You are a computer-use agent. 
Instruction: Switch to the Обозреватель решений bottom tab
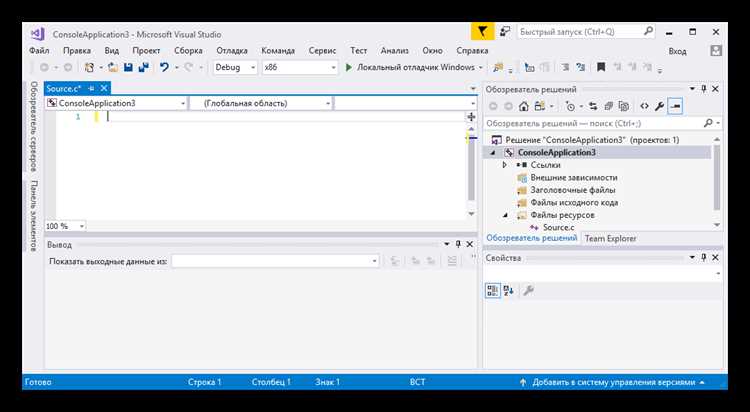pos(531,238)
